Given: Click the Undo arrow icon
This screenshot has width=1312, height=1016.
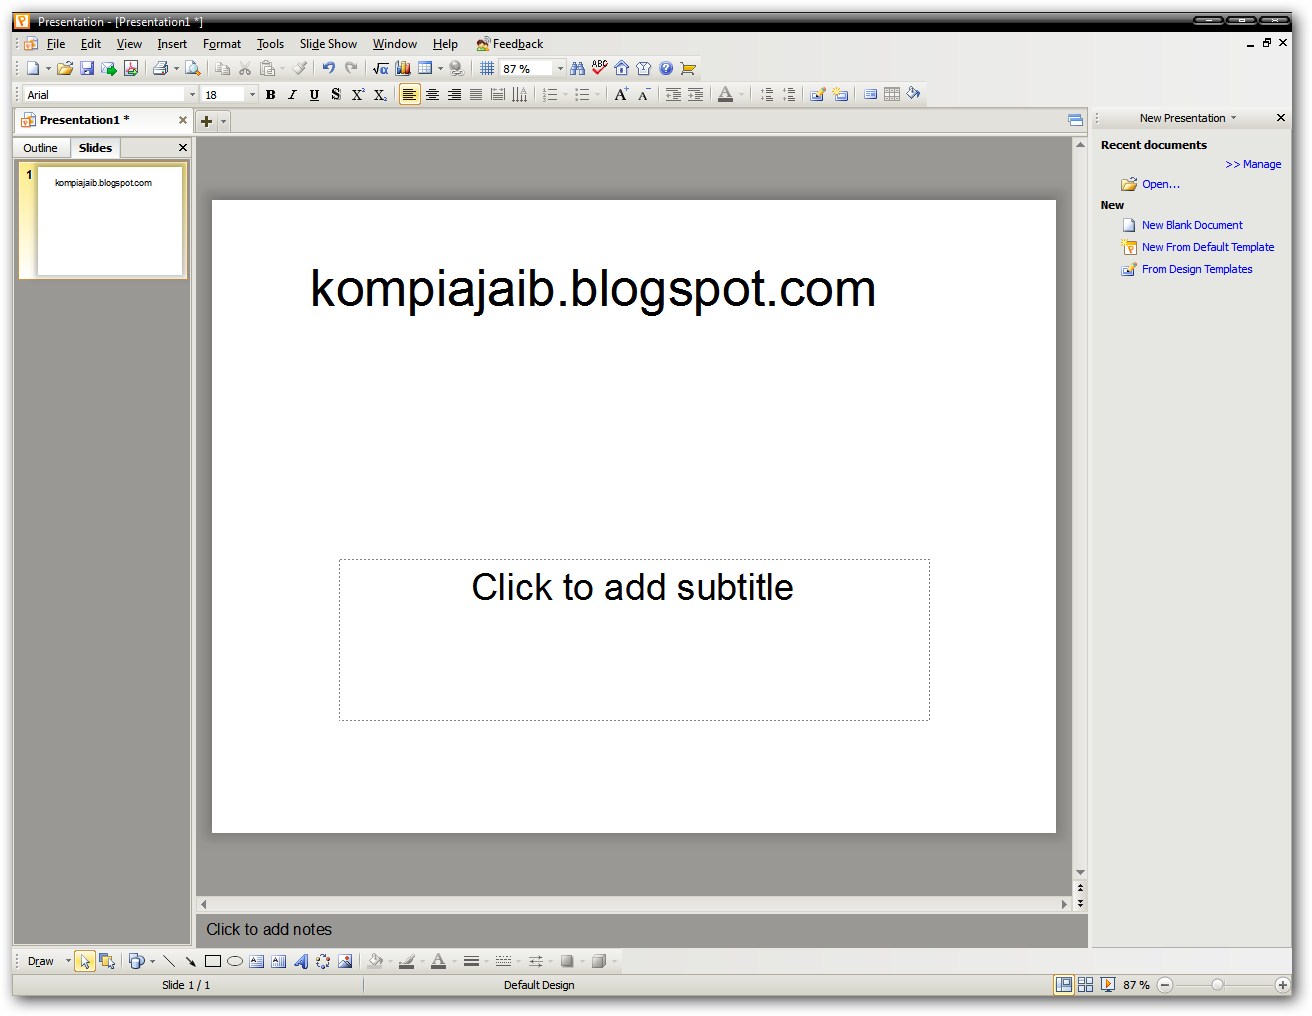Looking at the screenshot, I should click(328, 69).
